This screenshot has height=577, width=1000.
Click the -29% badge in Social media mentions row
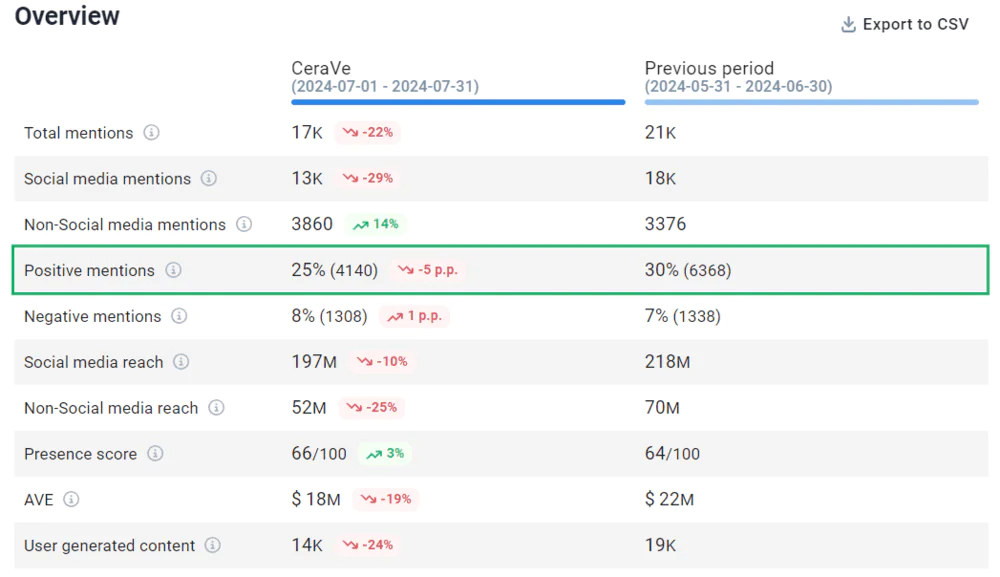click(x=367, y=179)
